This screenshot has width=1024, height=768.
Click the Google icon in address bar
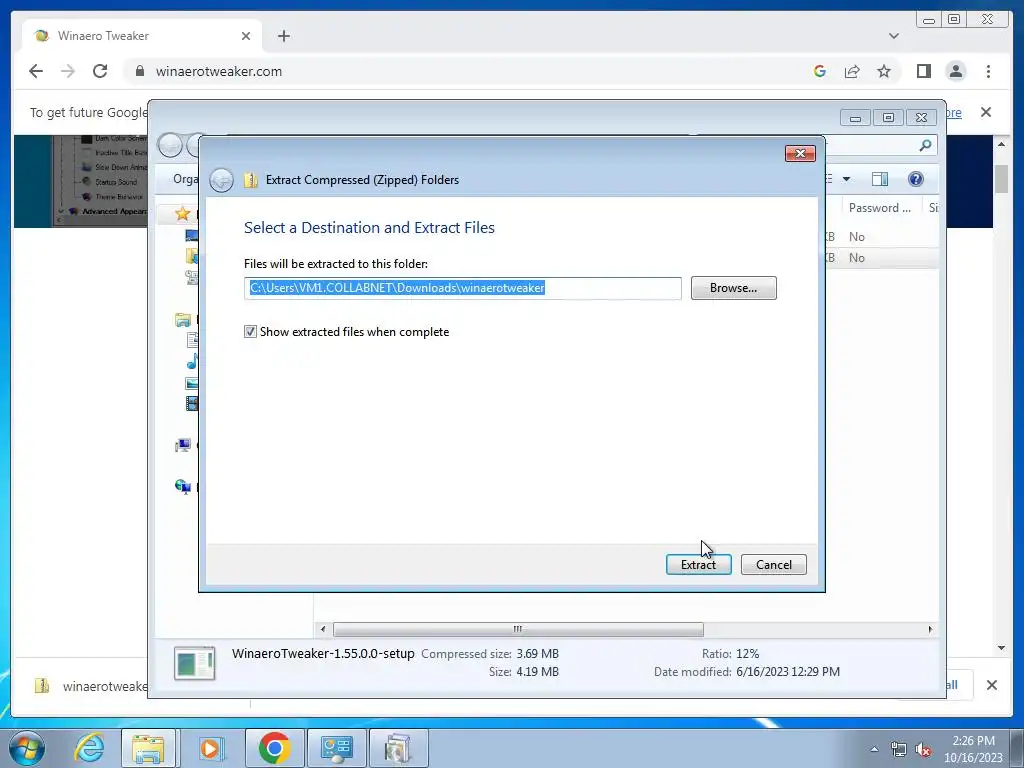coord(820,71)
